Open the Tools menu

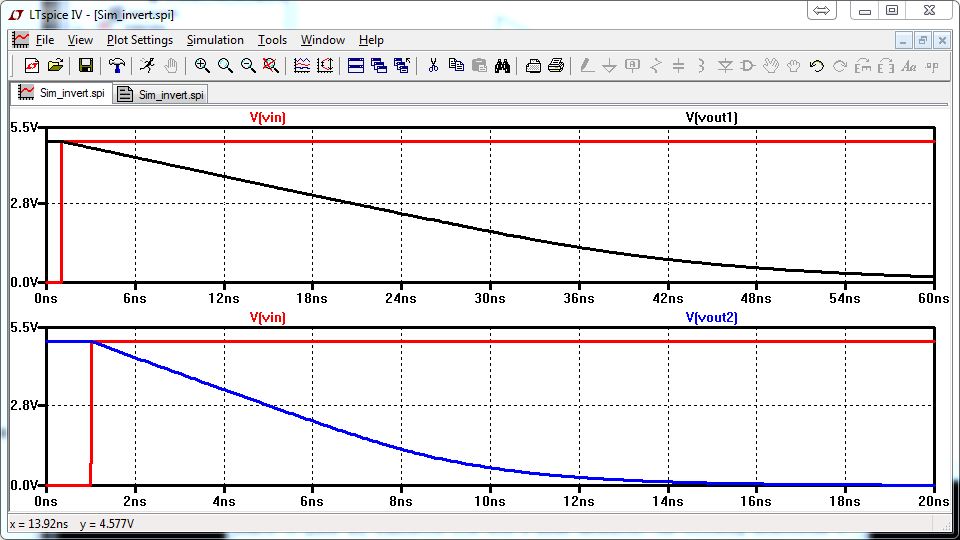pyautogui.click(x=272, y=40)
